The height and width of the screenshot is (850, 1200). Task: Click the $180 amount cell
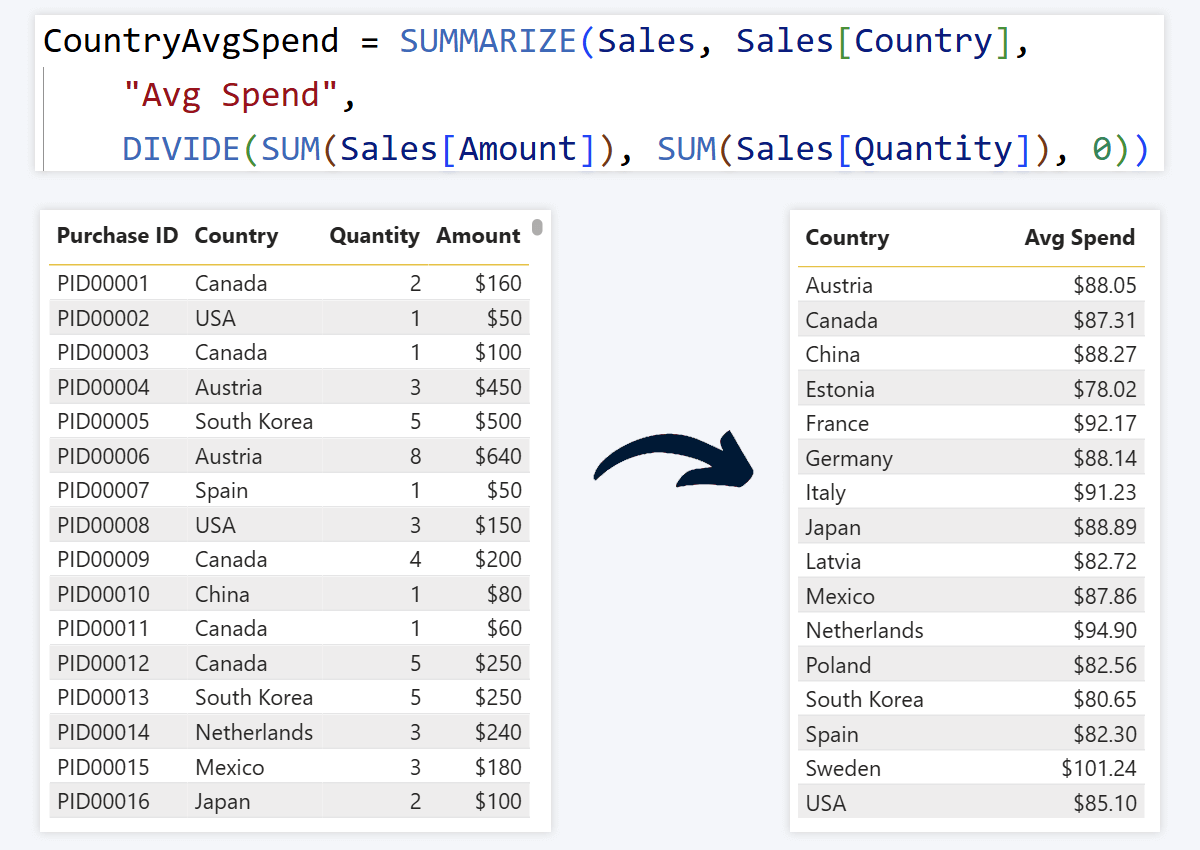[498, 767]
